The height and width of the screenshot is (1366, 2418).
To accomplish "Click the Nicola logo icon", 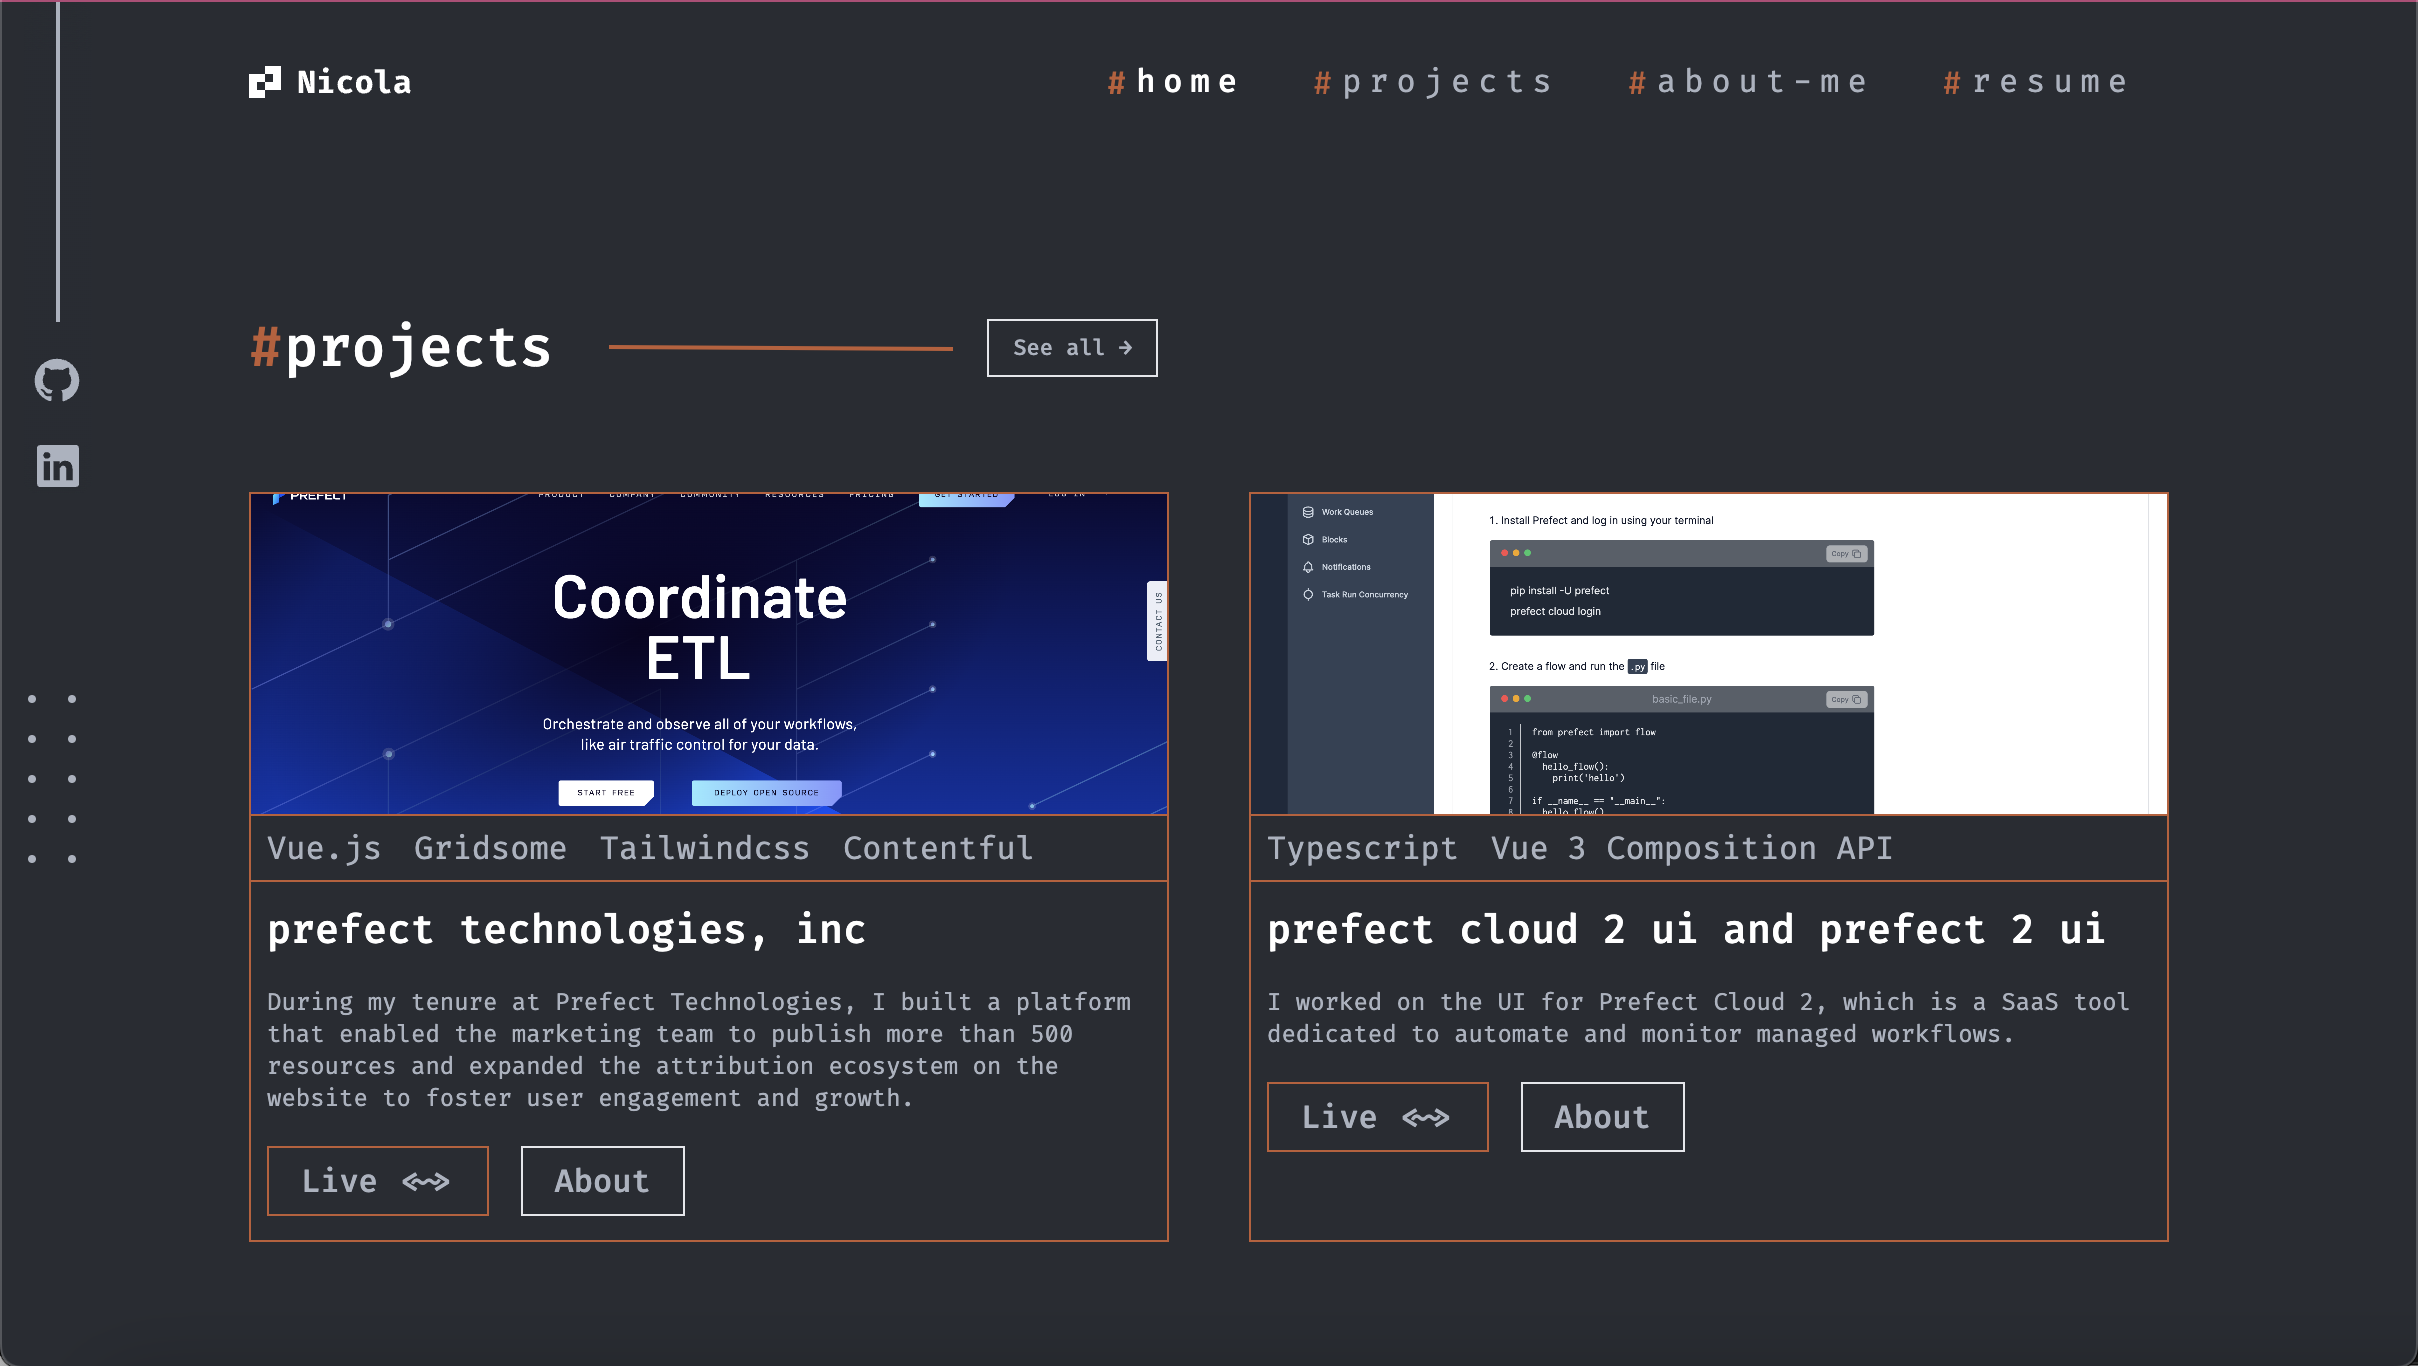I will [265, 82].
